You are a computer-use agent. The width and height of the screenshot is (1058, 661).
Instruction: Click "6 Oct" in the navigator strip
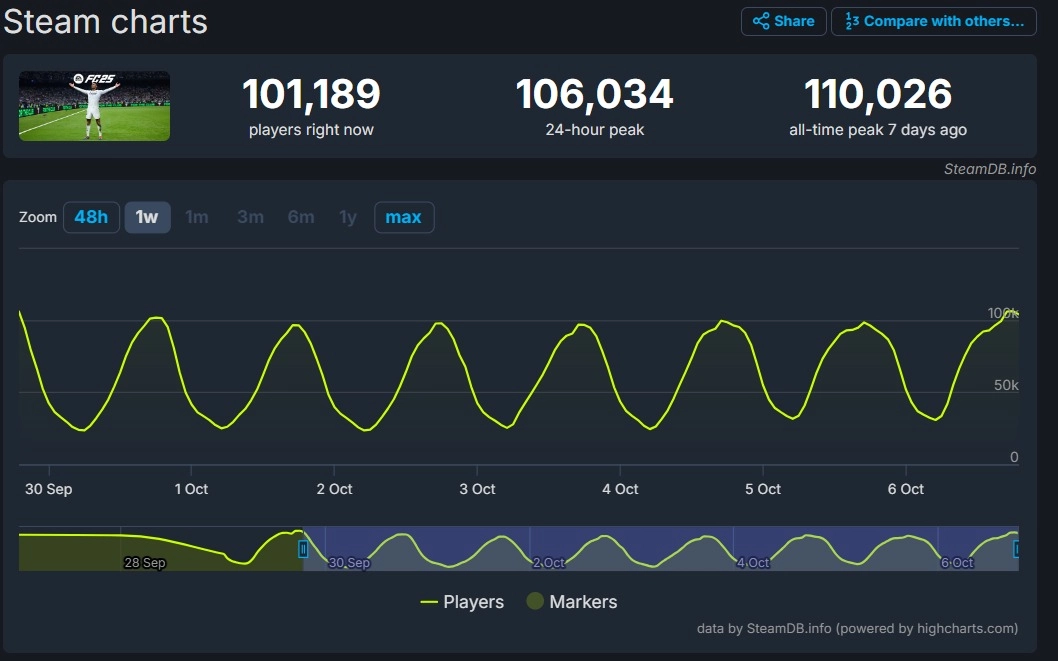957,563
